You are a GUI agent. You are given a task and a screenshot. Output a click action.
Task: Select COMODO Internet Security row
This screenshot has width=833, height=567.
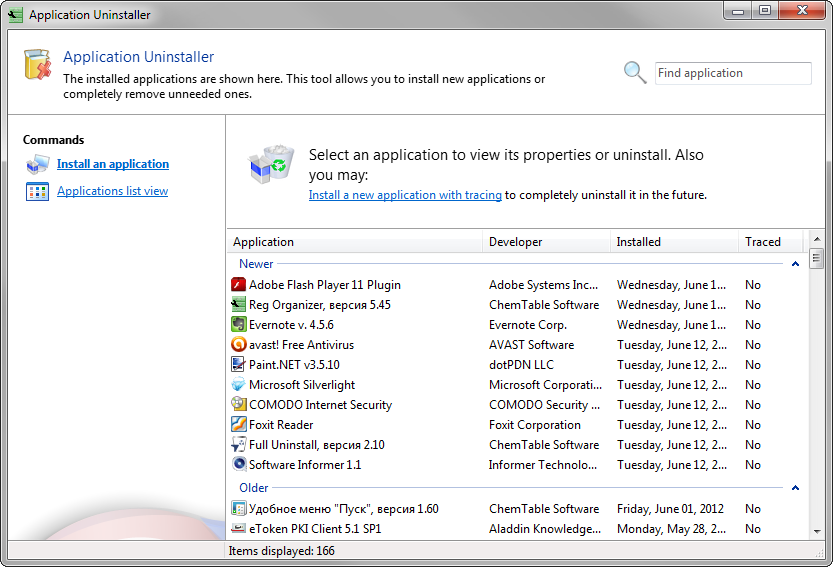517,404
